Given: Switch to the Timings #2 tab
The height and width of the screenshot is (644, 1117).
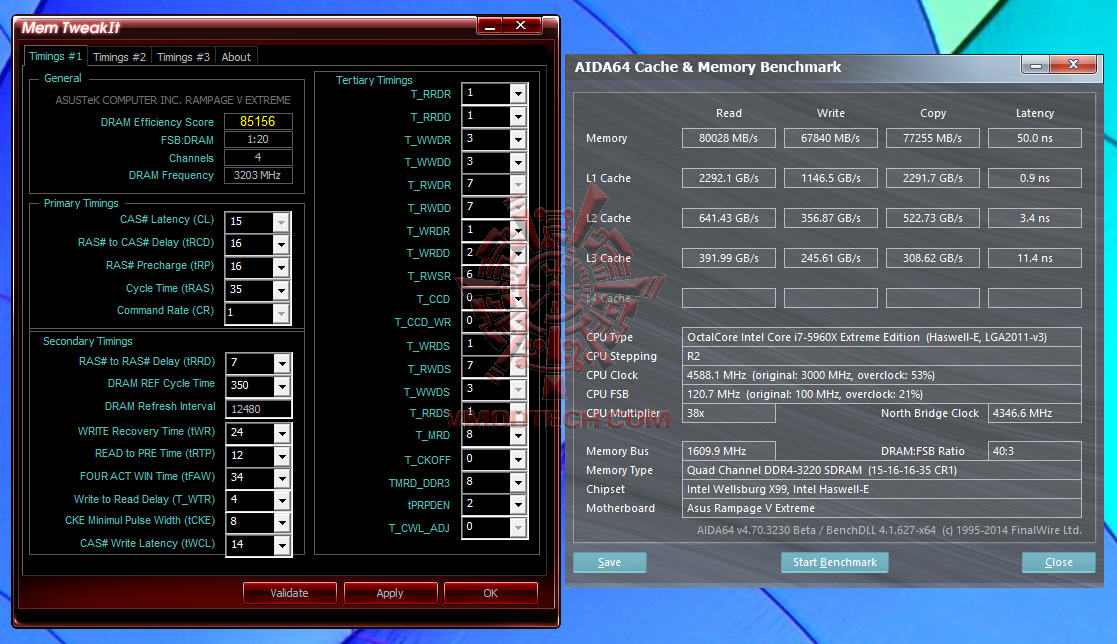Looking at the screenshot, I should point(119,57).
